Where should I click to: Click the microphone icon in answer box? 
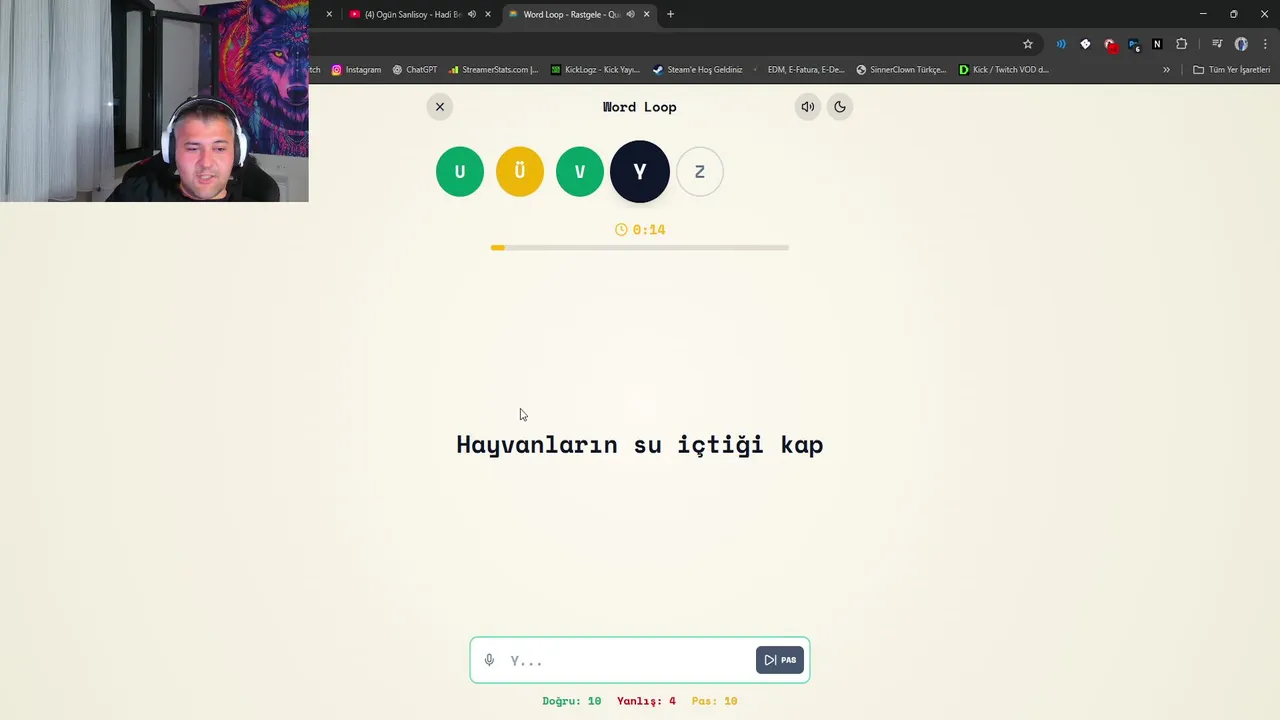(x=489, y=660)
